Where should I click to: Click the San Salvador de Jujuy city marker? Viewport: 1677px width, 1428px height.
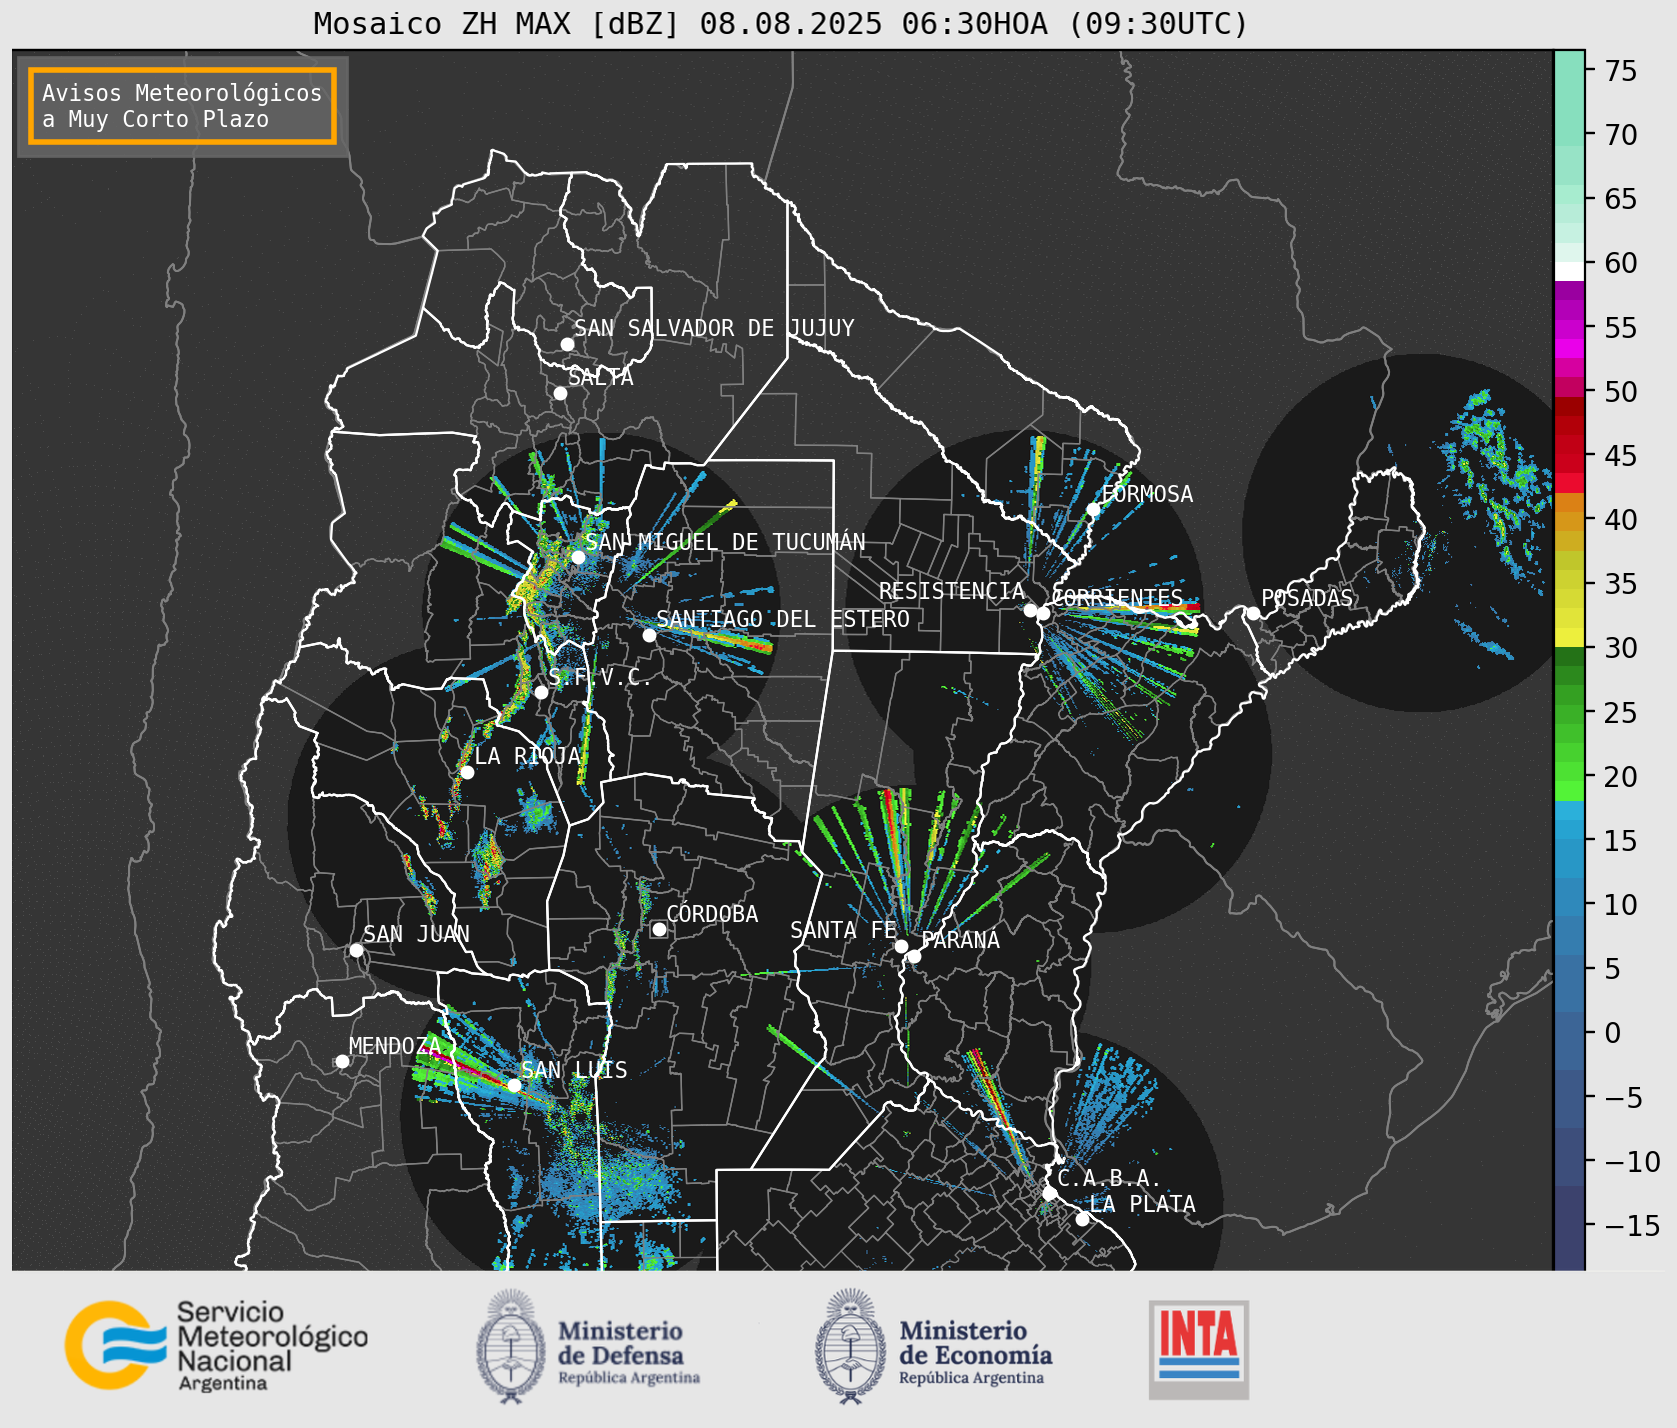pos(567,344)
